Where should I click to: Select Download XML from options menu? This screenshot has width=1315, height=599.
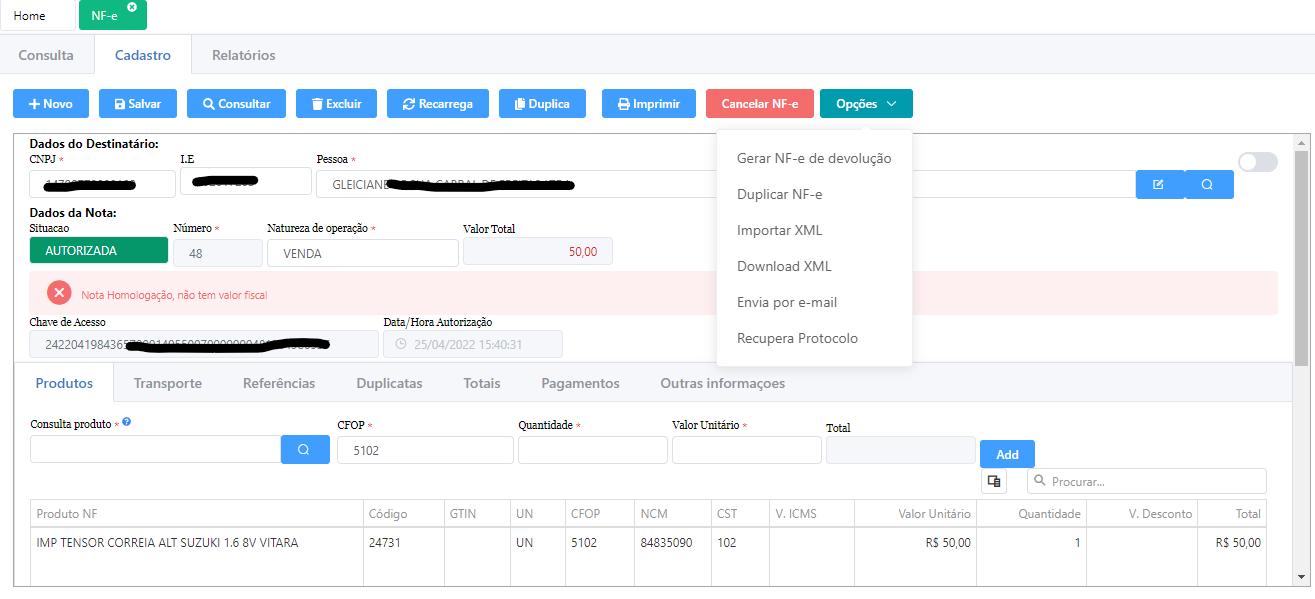click(784, 266)
